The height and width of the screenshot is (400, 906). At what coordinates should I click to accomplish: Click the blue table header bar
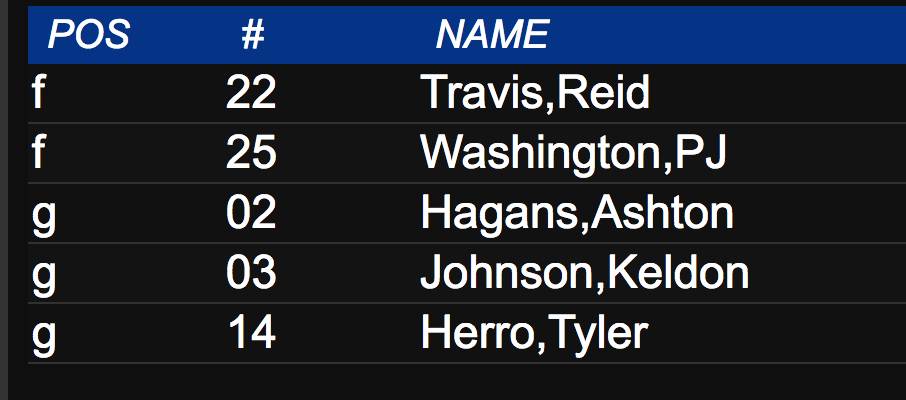point(467,35)
